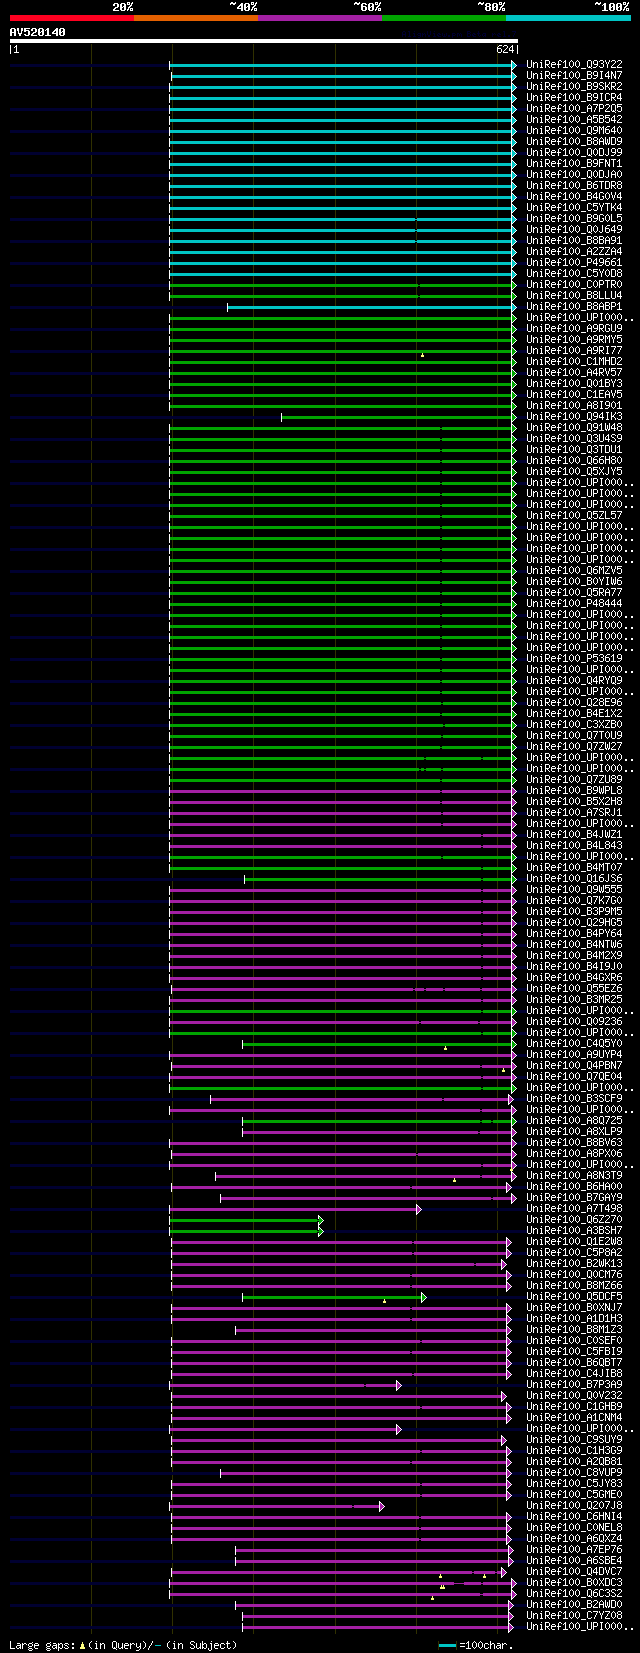This screenshot has height=1653, width=640.
Task: Select UniRef100_Q3U4S9 label
Action: [x=574, y=438]
